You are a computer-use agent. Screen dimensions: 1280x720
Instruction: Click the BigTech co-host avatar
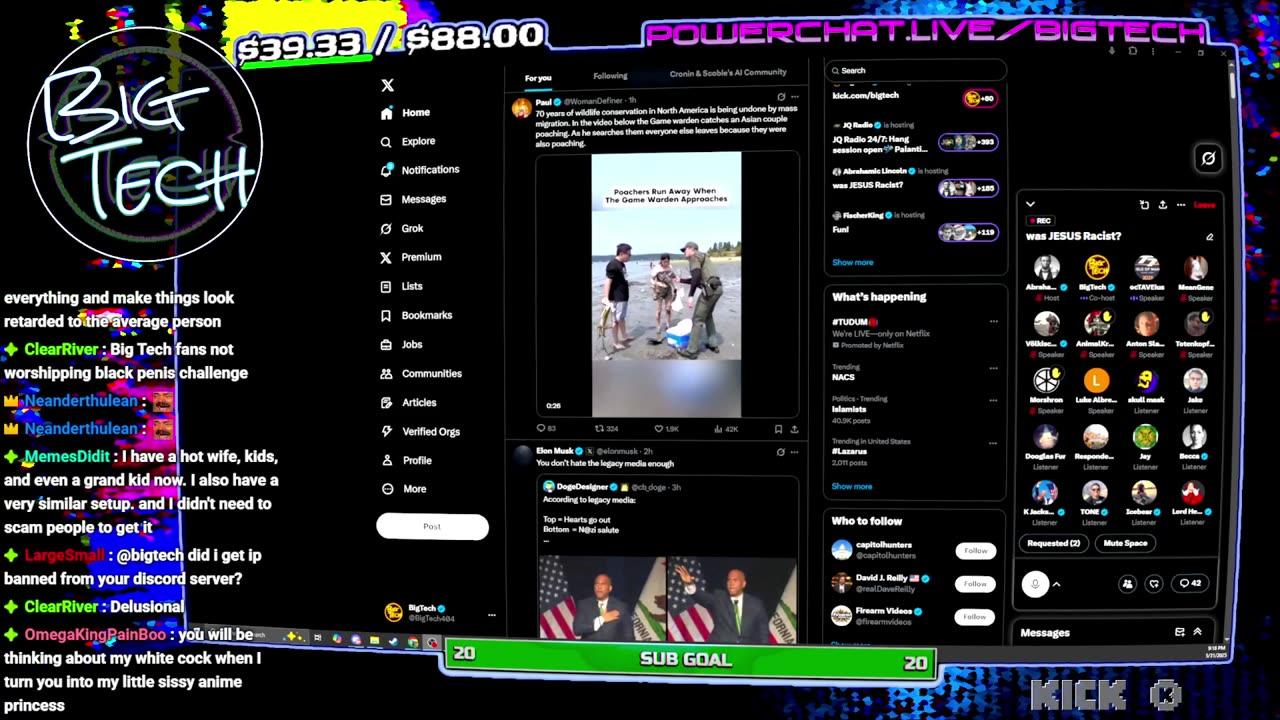point(1096,268)
